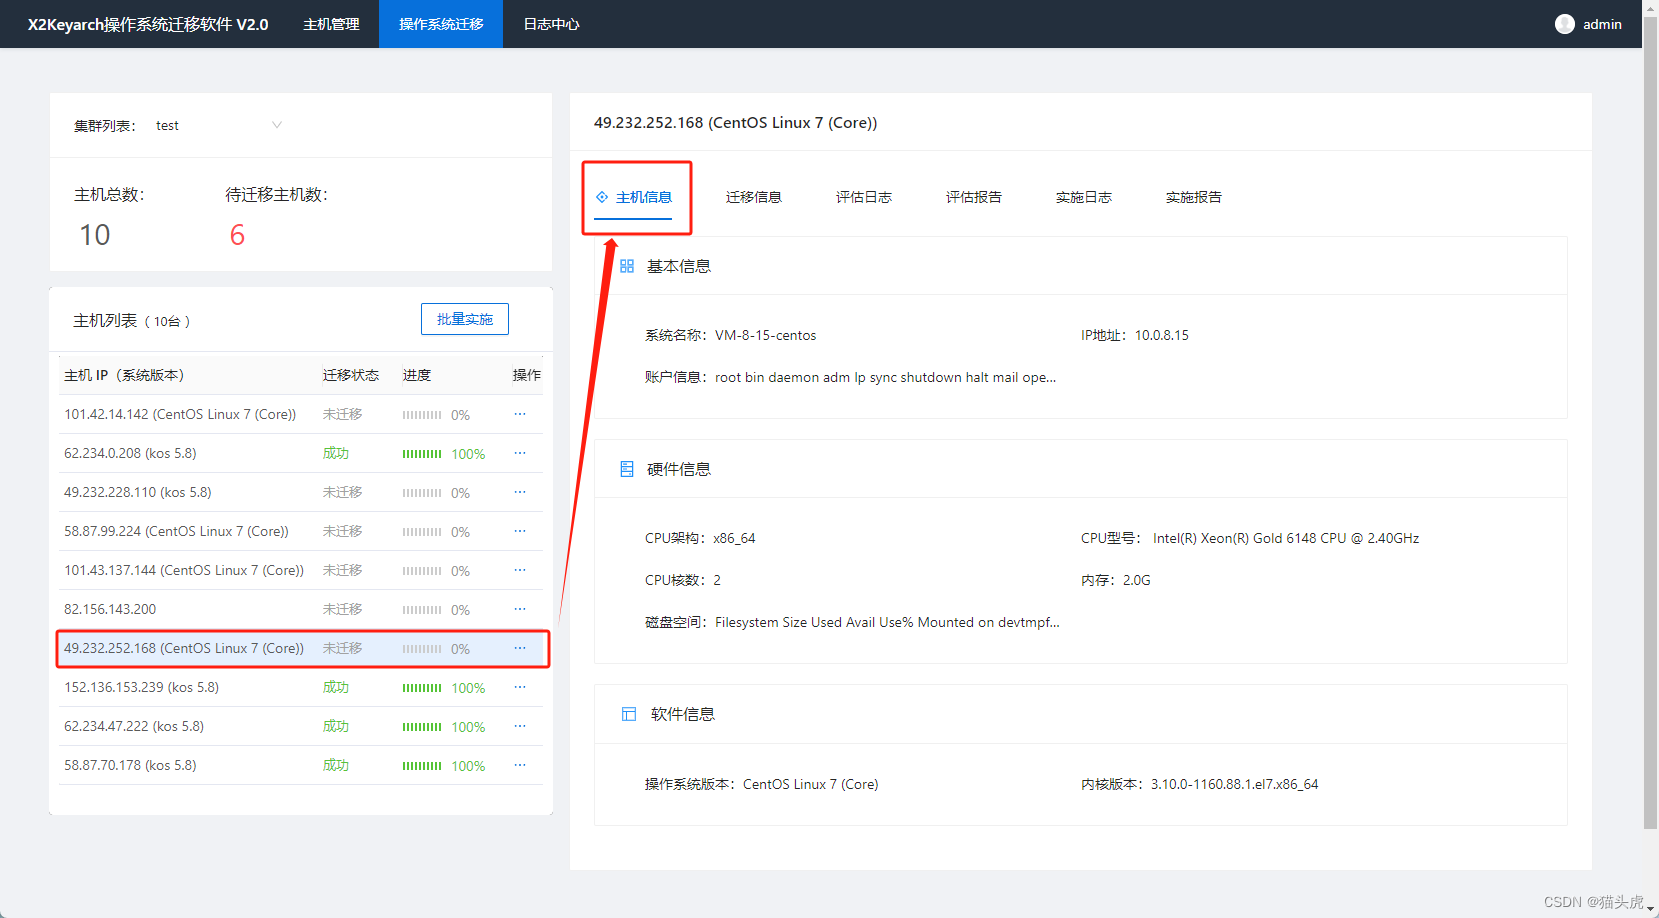Viewport: 1659px width, 918px height.
Task: Select host row 62.234.0.208 (kos 5.8)
Action: point(300,453)
